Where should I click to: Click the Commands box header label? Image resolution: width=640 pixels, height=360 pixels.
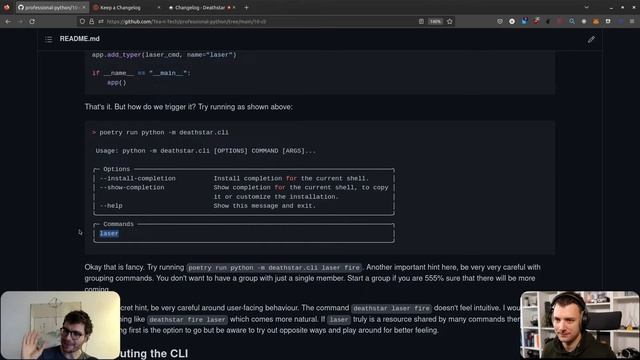(x=118, y=224)
